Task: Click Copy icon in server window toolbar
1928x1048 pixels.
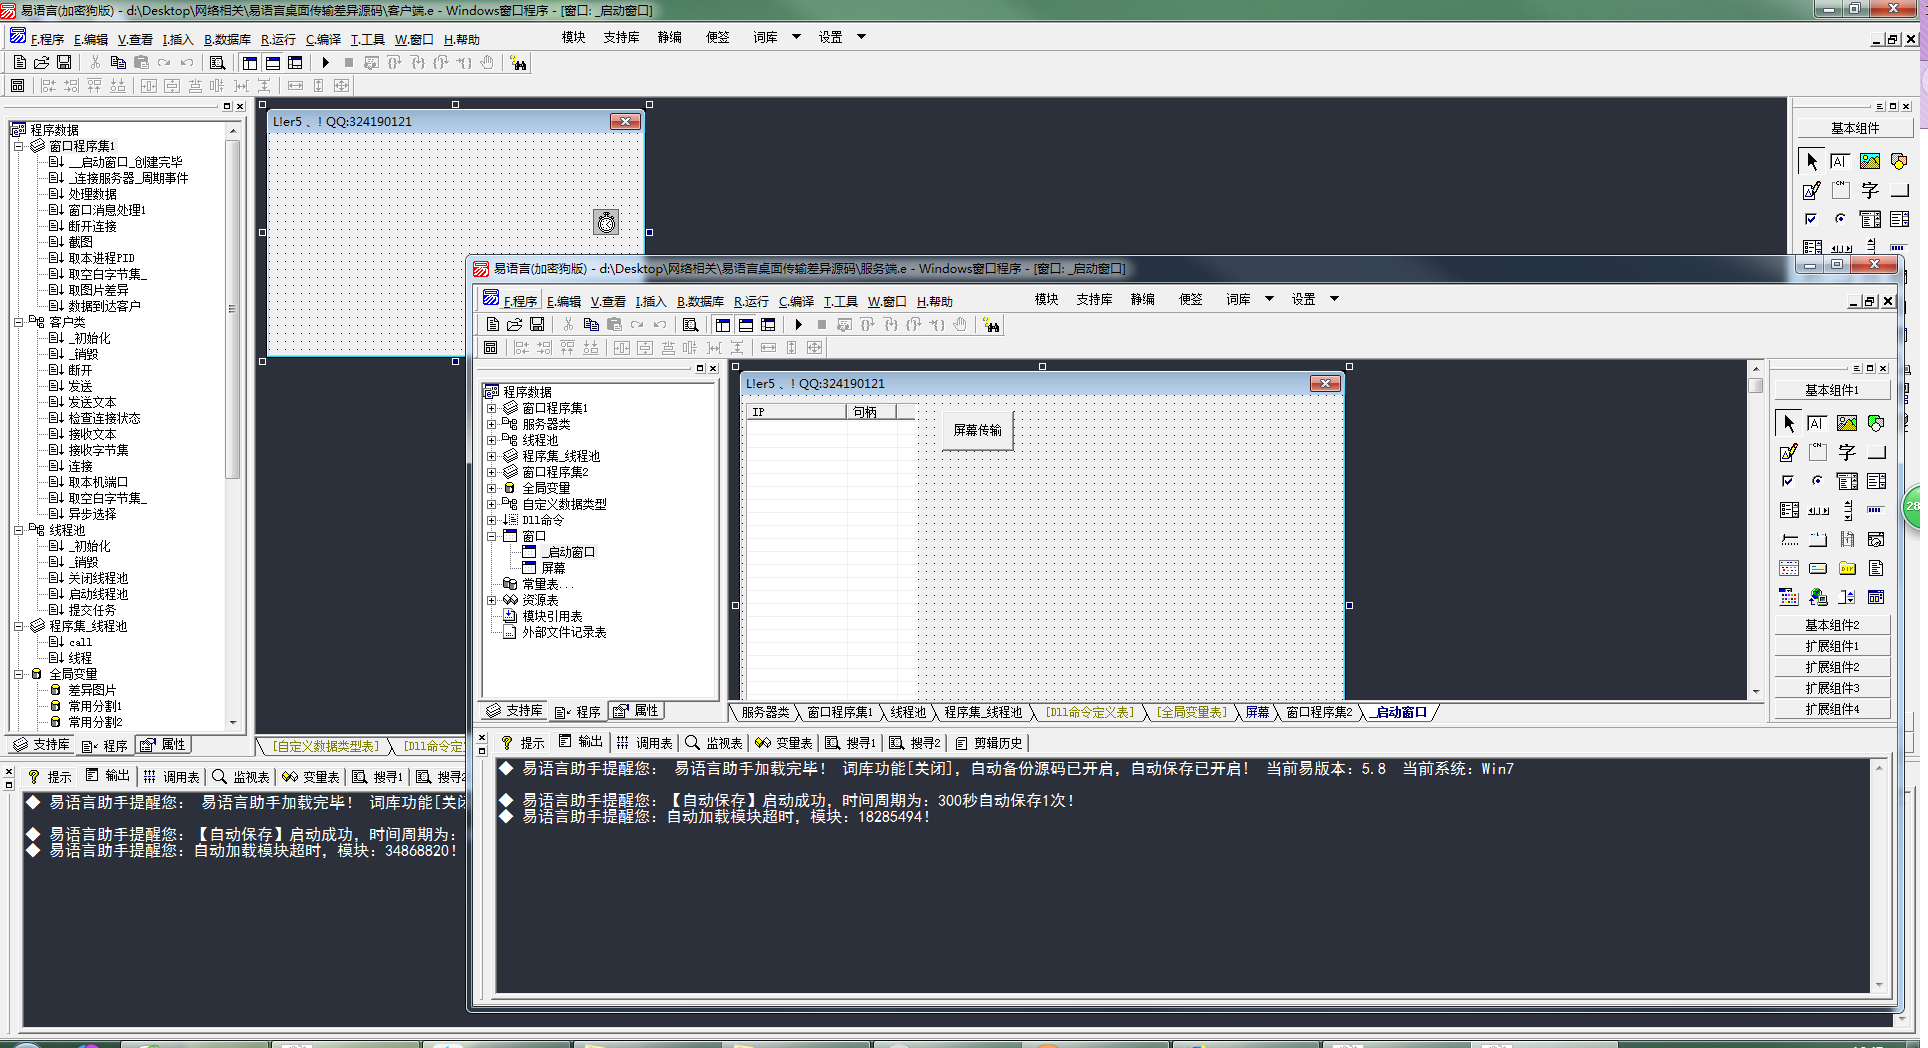Action: click(x=591, y=325)
